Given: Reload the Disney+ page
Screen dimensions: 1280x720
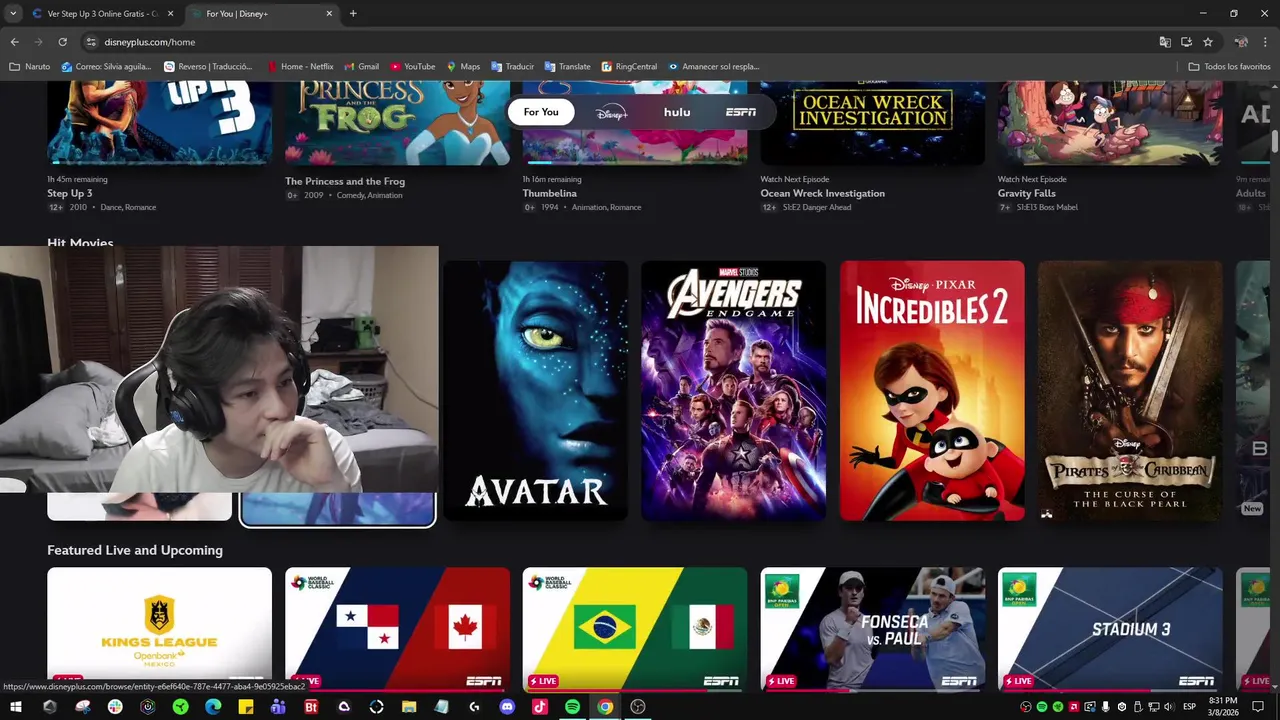Looking at the screenshot, I should coord(62,42).
